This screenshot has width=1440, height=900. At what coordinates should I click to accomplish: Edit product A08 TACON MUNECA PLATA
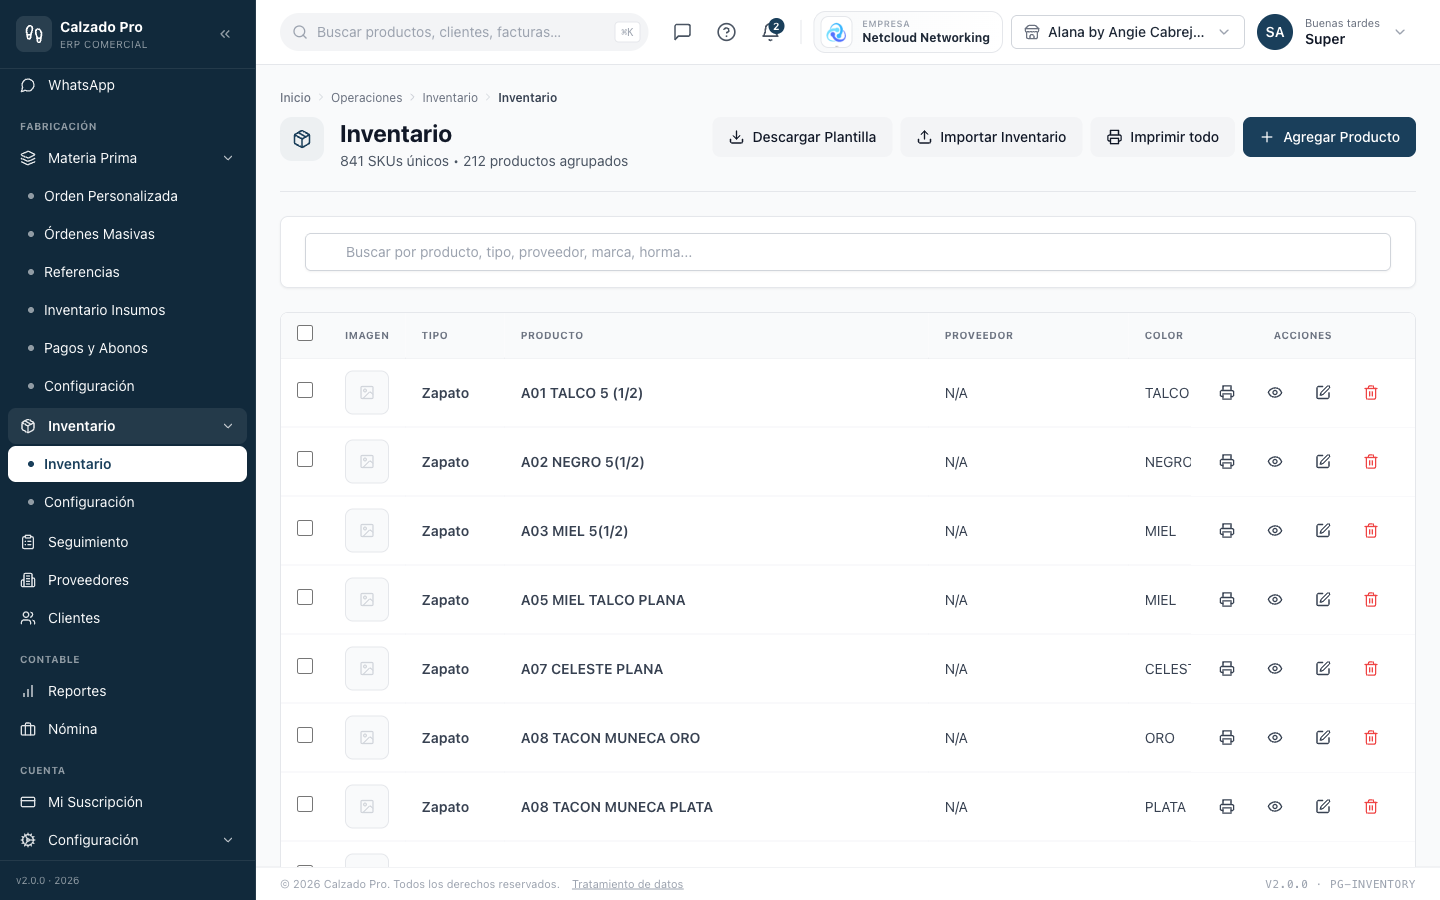pyautogui.click(x=1323, y=807)
